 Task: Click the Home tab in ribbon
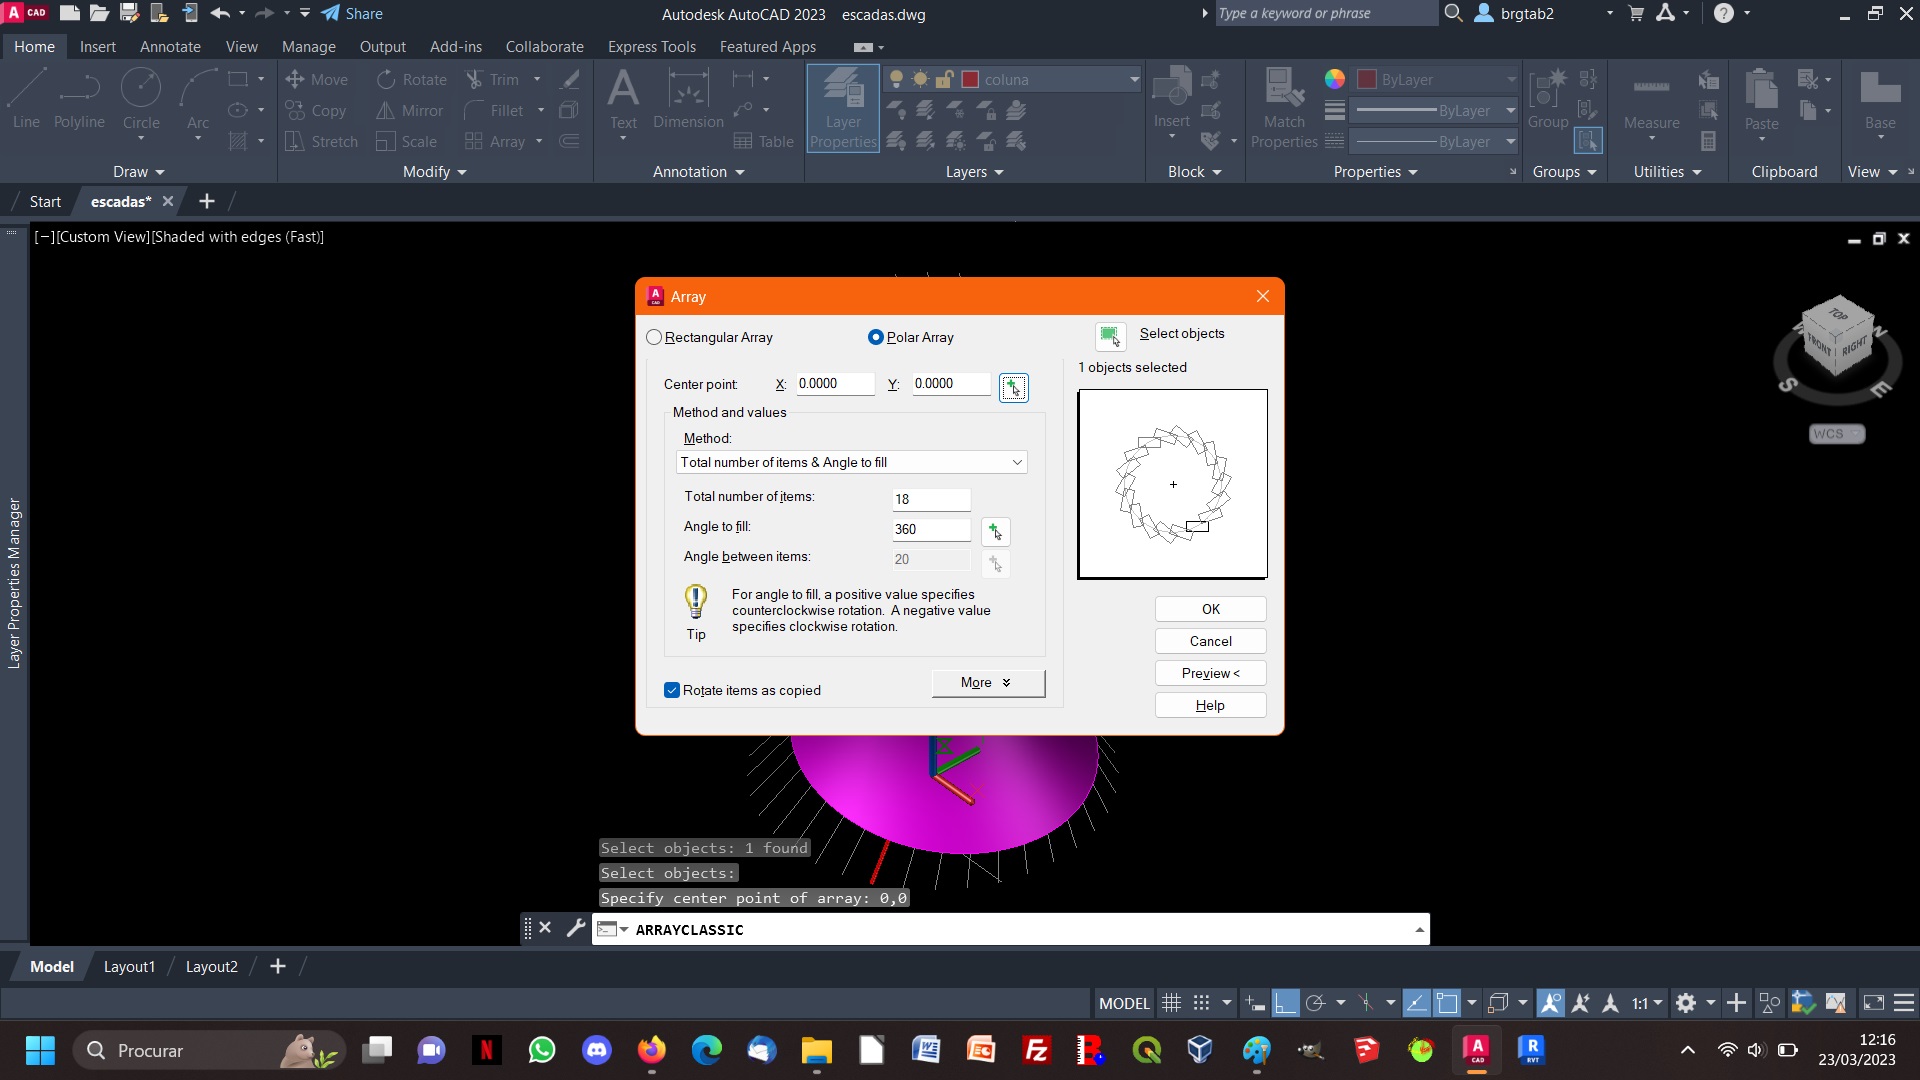click(33, 46)
